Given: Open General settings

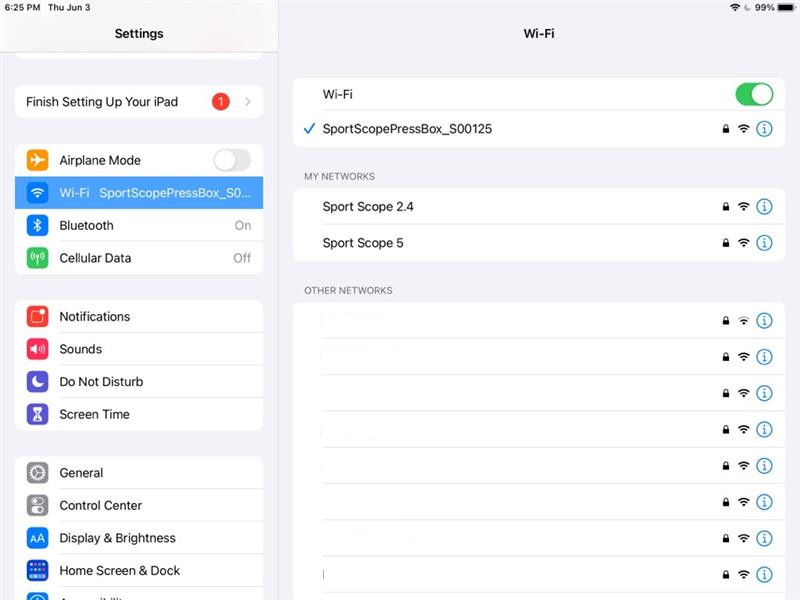Looking at the screenshot, I should point(139,473).
